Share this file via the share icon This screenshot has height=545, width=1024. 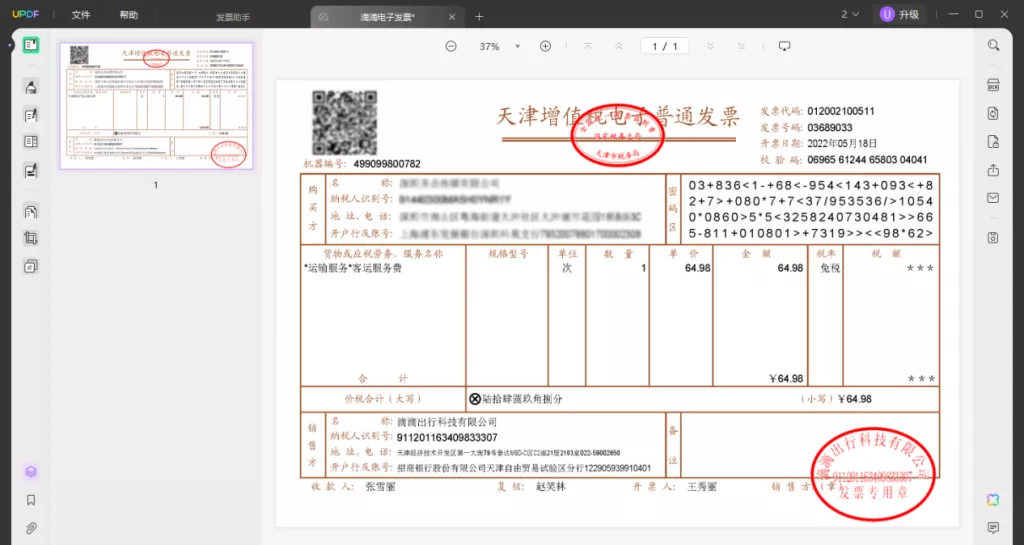coord(993,170)
